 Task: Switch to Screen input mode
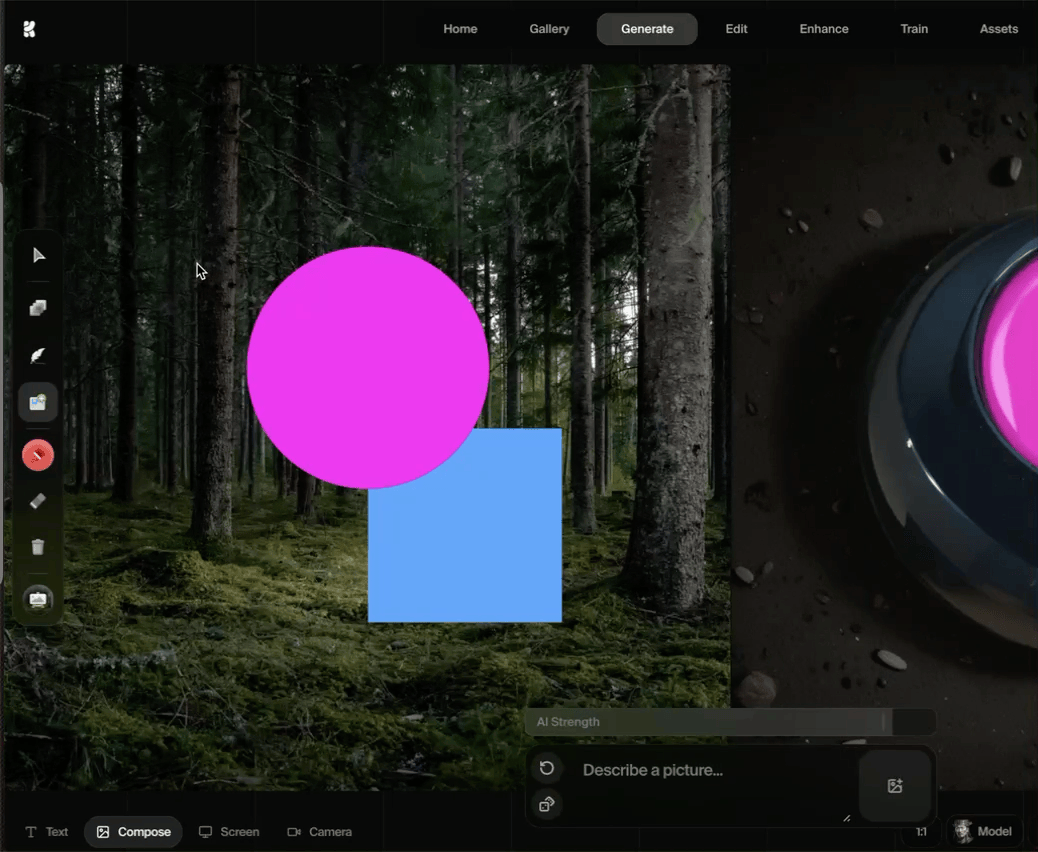click(x=229, y=832)
